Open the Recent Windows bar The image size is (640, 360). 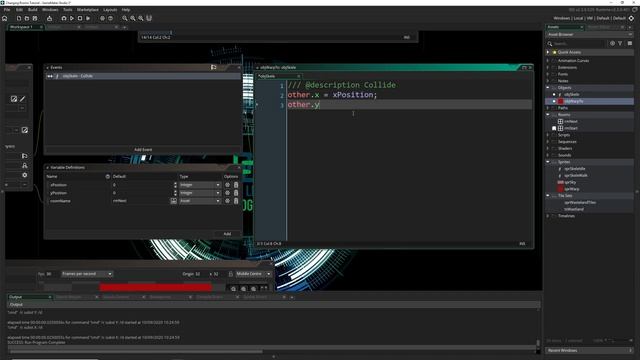pos(589,351)
